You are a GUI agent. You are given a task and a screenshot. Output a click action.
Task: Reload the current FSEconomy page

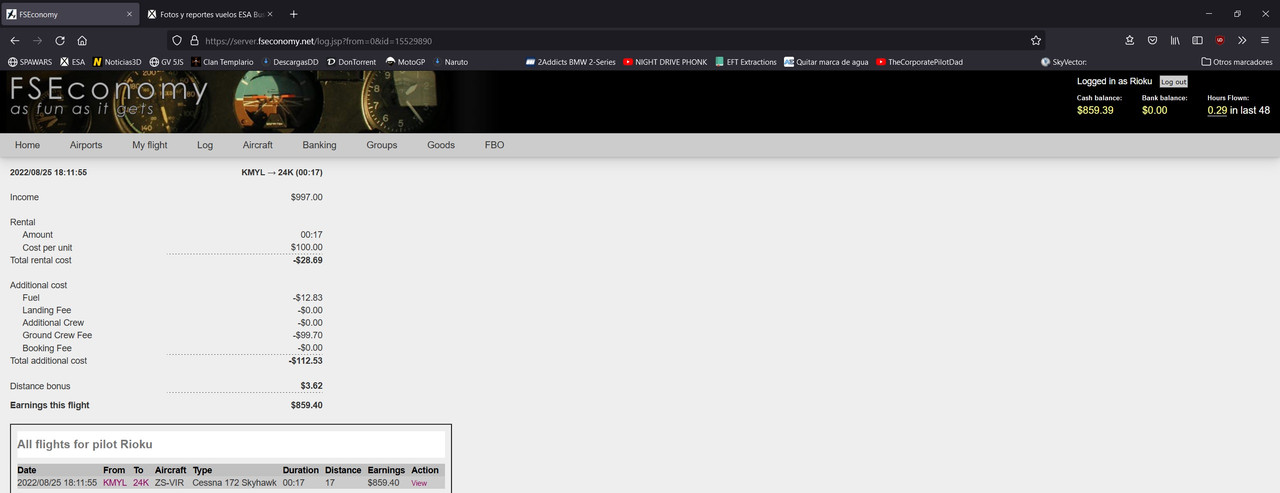tap(60, 41)
